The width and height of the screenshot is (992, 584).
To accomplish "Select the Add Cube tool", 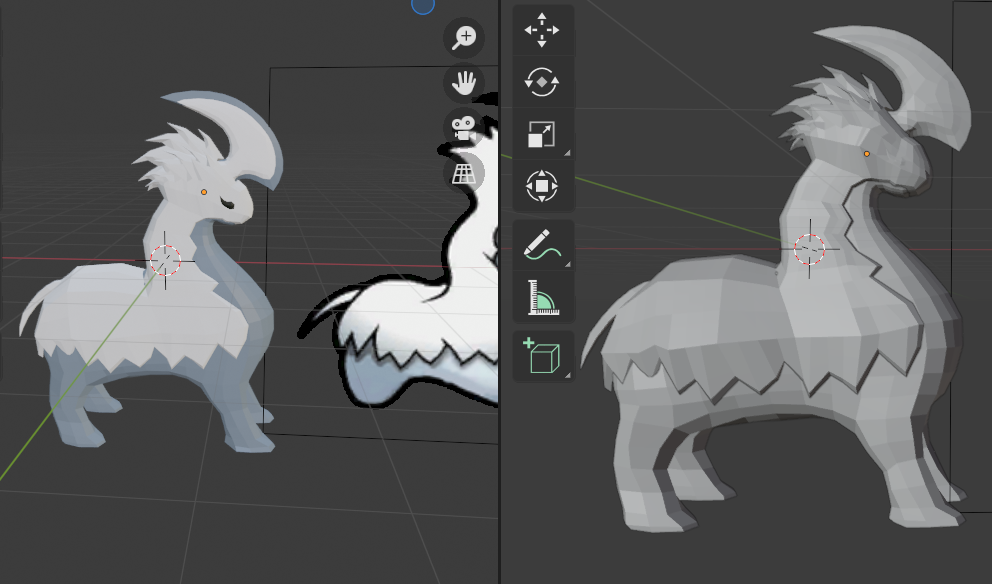I will [543, 356].
